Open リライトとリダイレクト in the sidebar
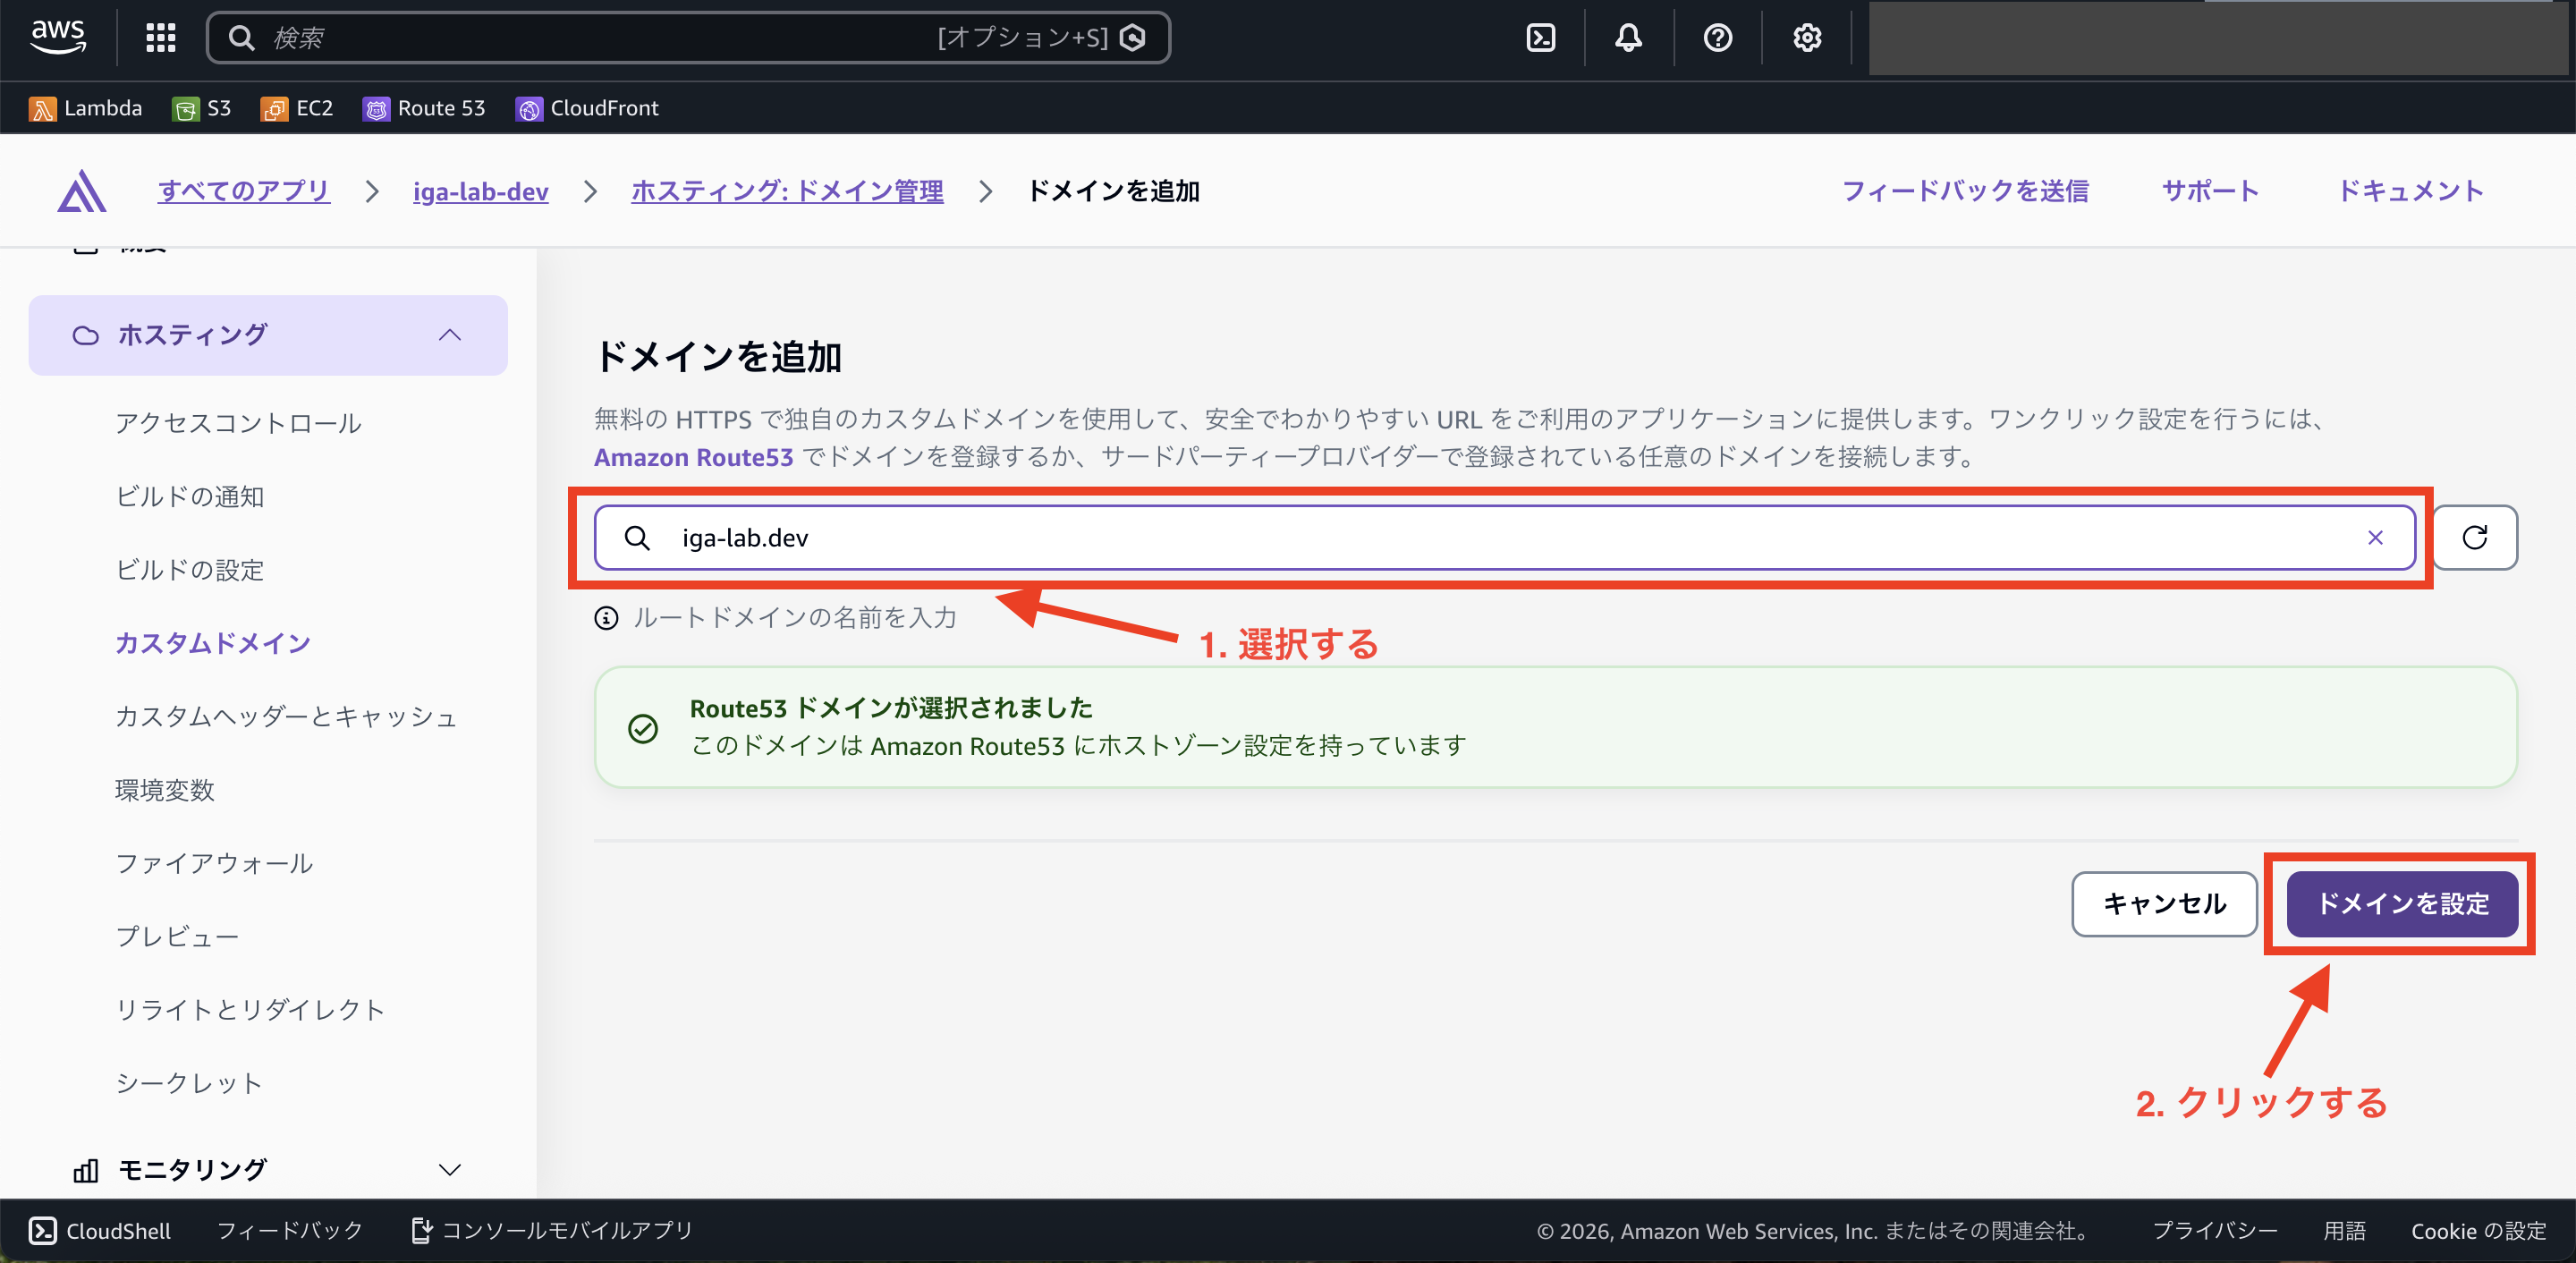The height and width of the screenshot is (1263, 2576). click(250, 1010)
